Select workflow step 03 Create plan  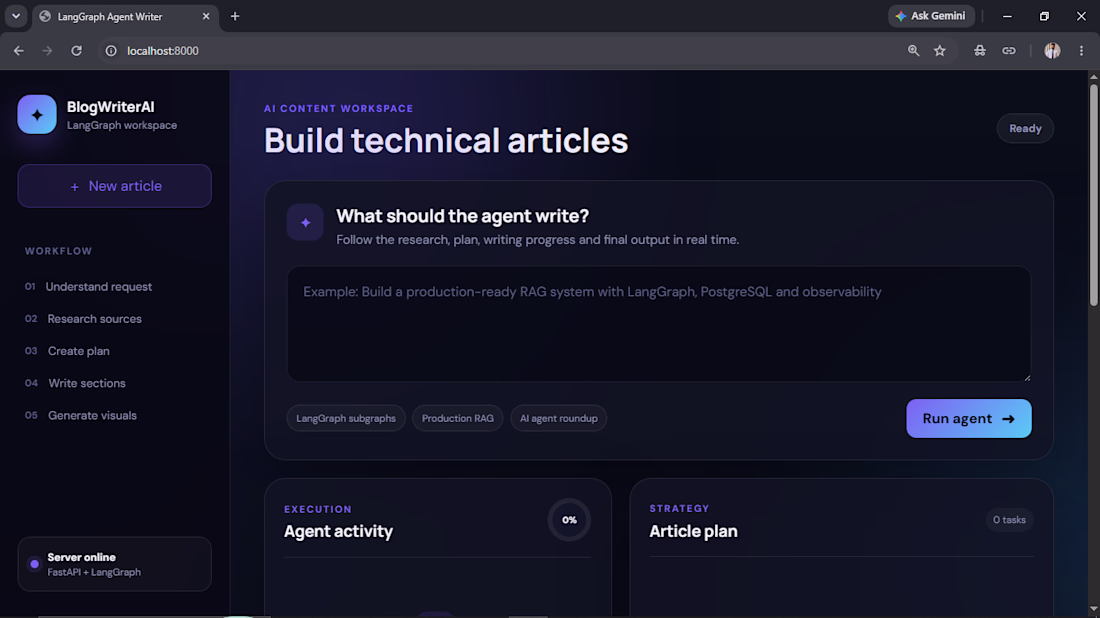pos(67,351)
